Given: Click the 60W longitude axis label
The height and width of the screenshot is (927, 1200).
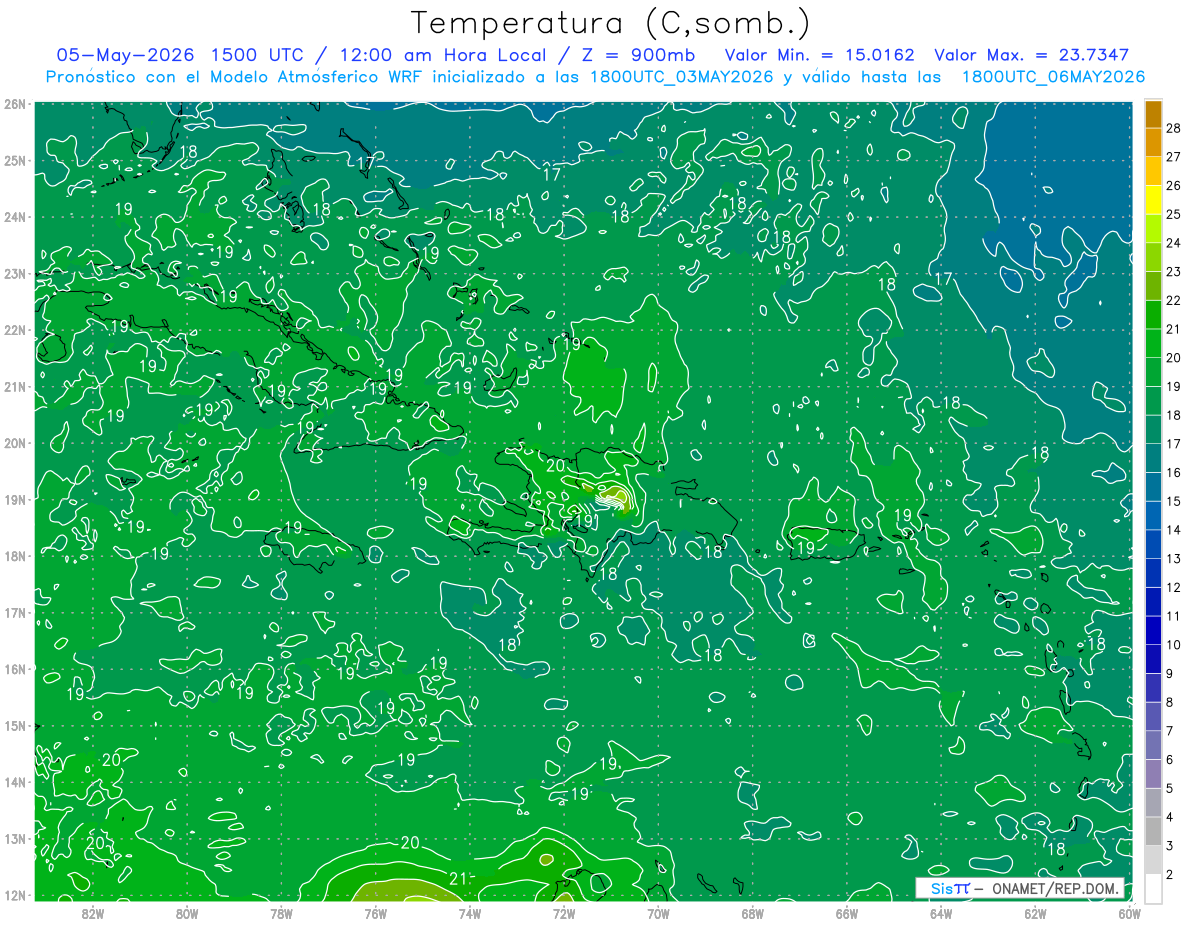Looking at the screenshot, I should pos(1129,913).
